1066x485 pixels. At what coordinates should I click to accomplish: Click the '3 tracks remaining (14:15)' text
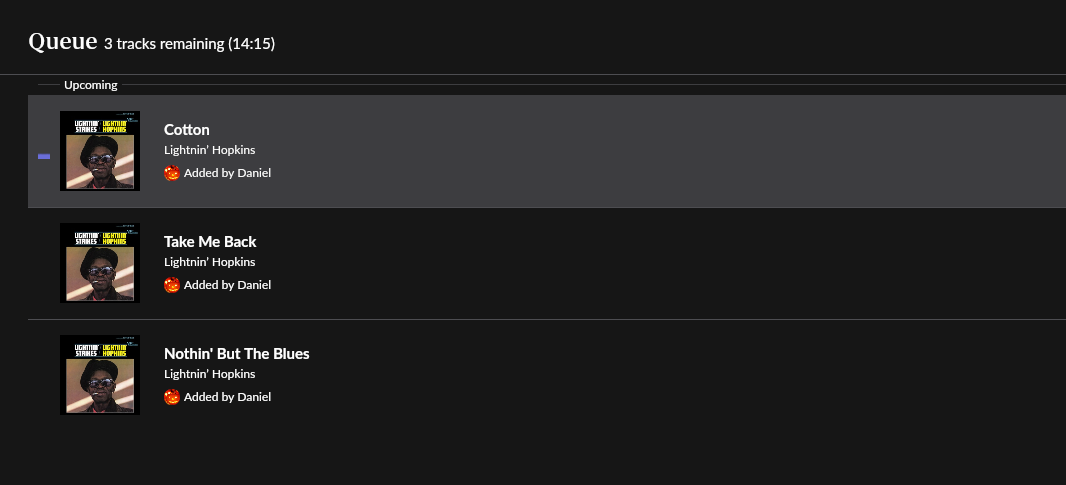click(190, 44)
